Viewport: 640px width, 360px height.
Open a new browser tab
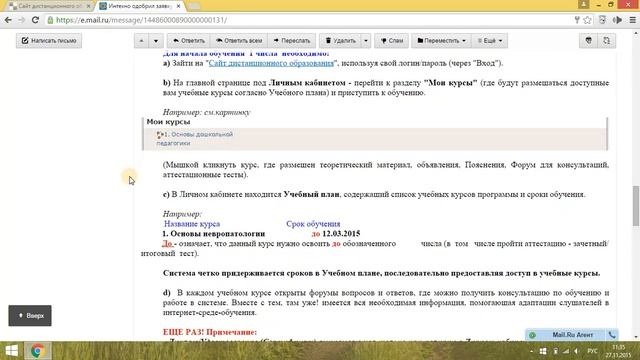[x=195, y=6]
